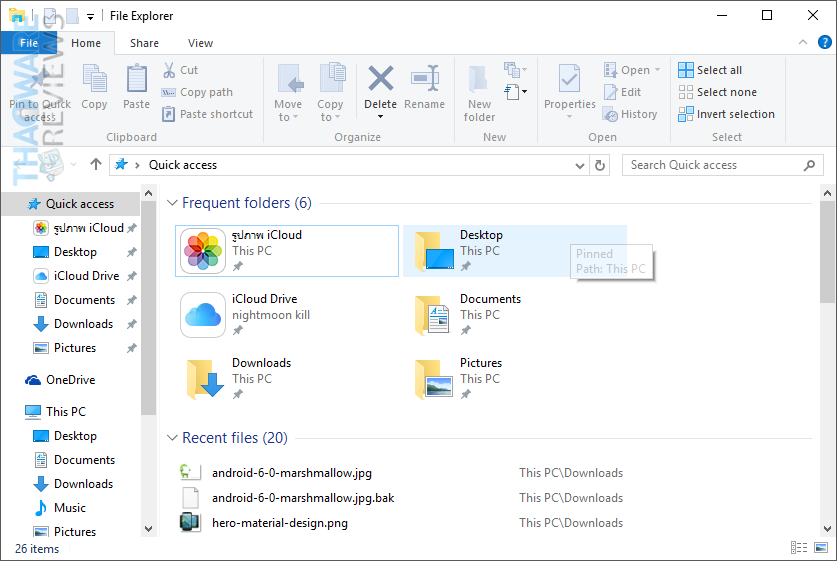The image size is (837, 561).
Task: Select the file android-6-0-marshmallow.jpg.bak
Action: point(303,498)
